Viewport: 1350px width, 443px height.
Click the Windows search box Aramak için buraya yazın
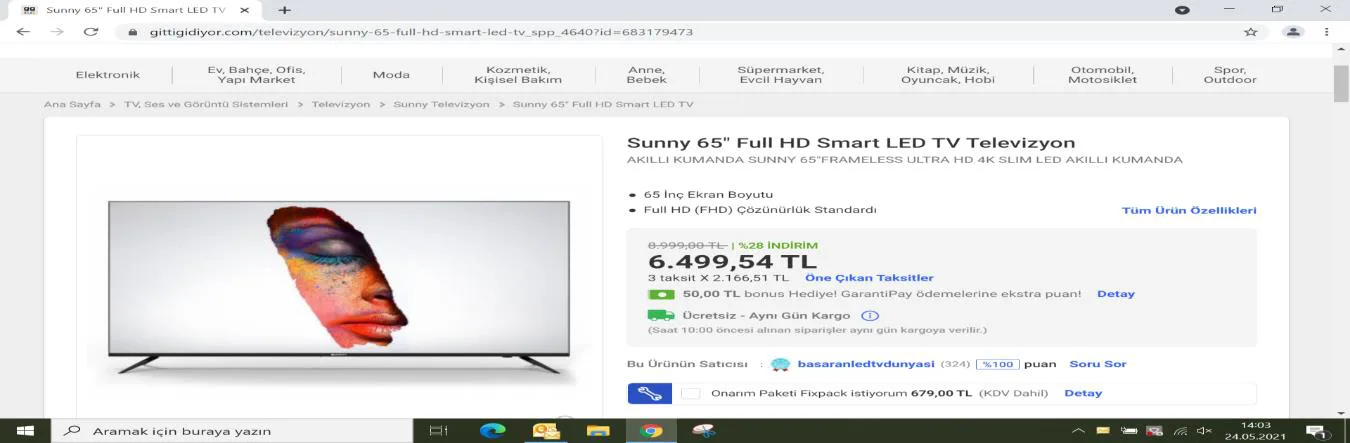point(231,431)
